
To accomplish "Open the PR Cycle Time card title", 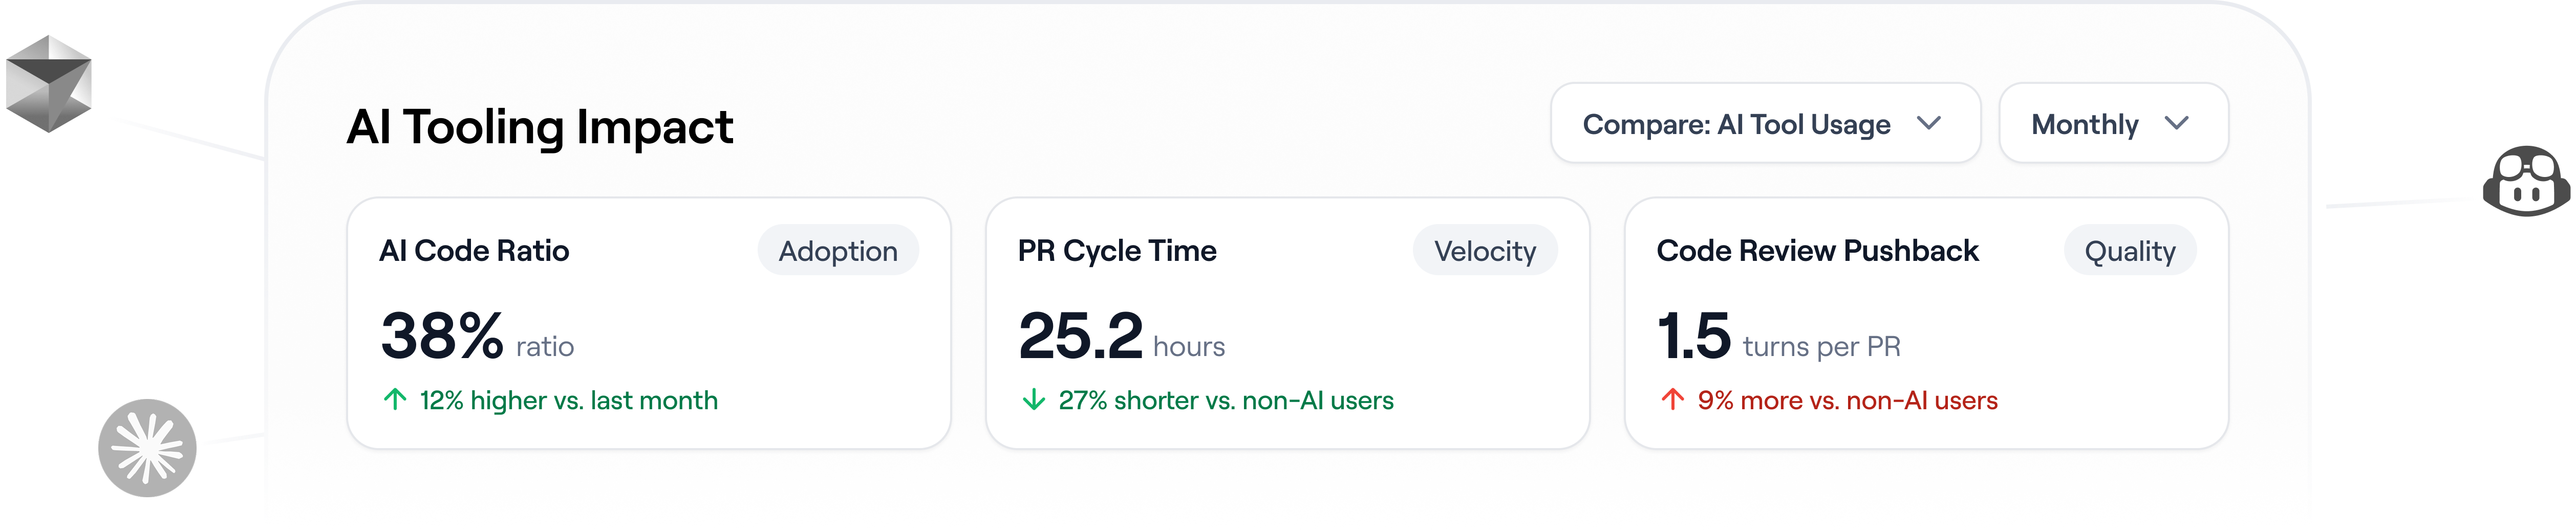I will coord(1117,251).
